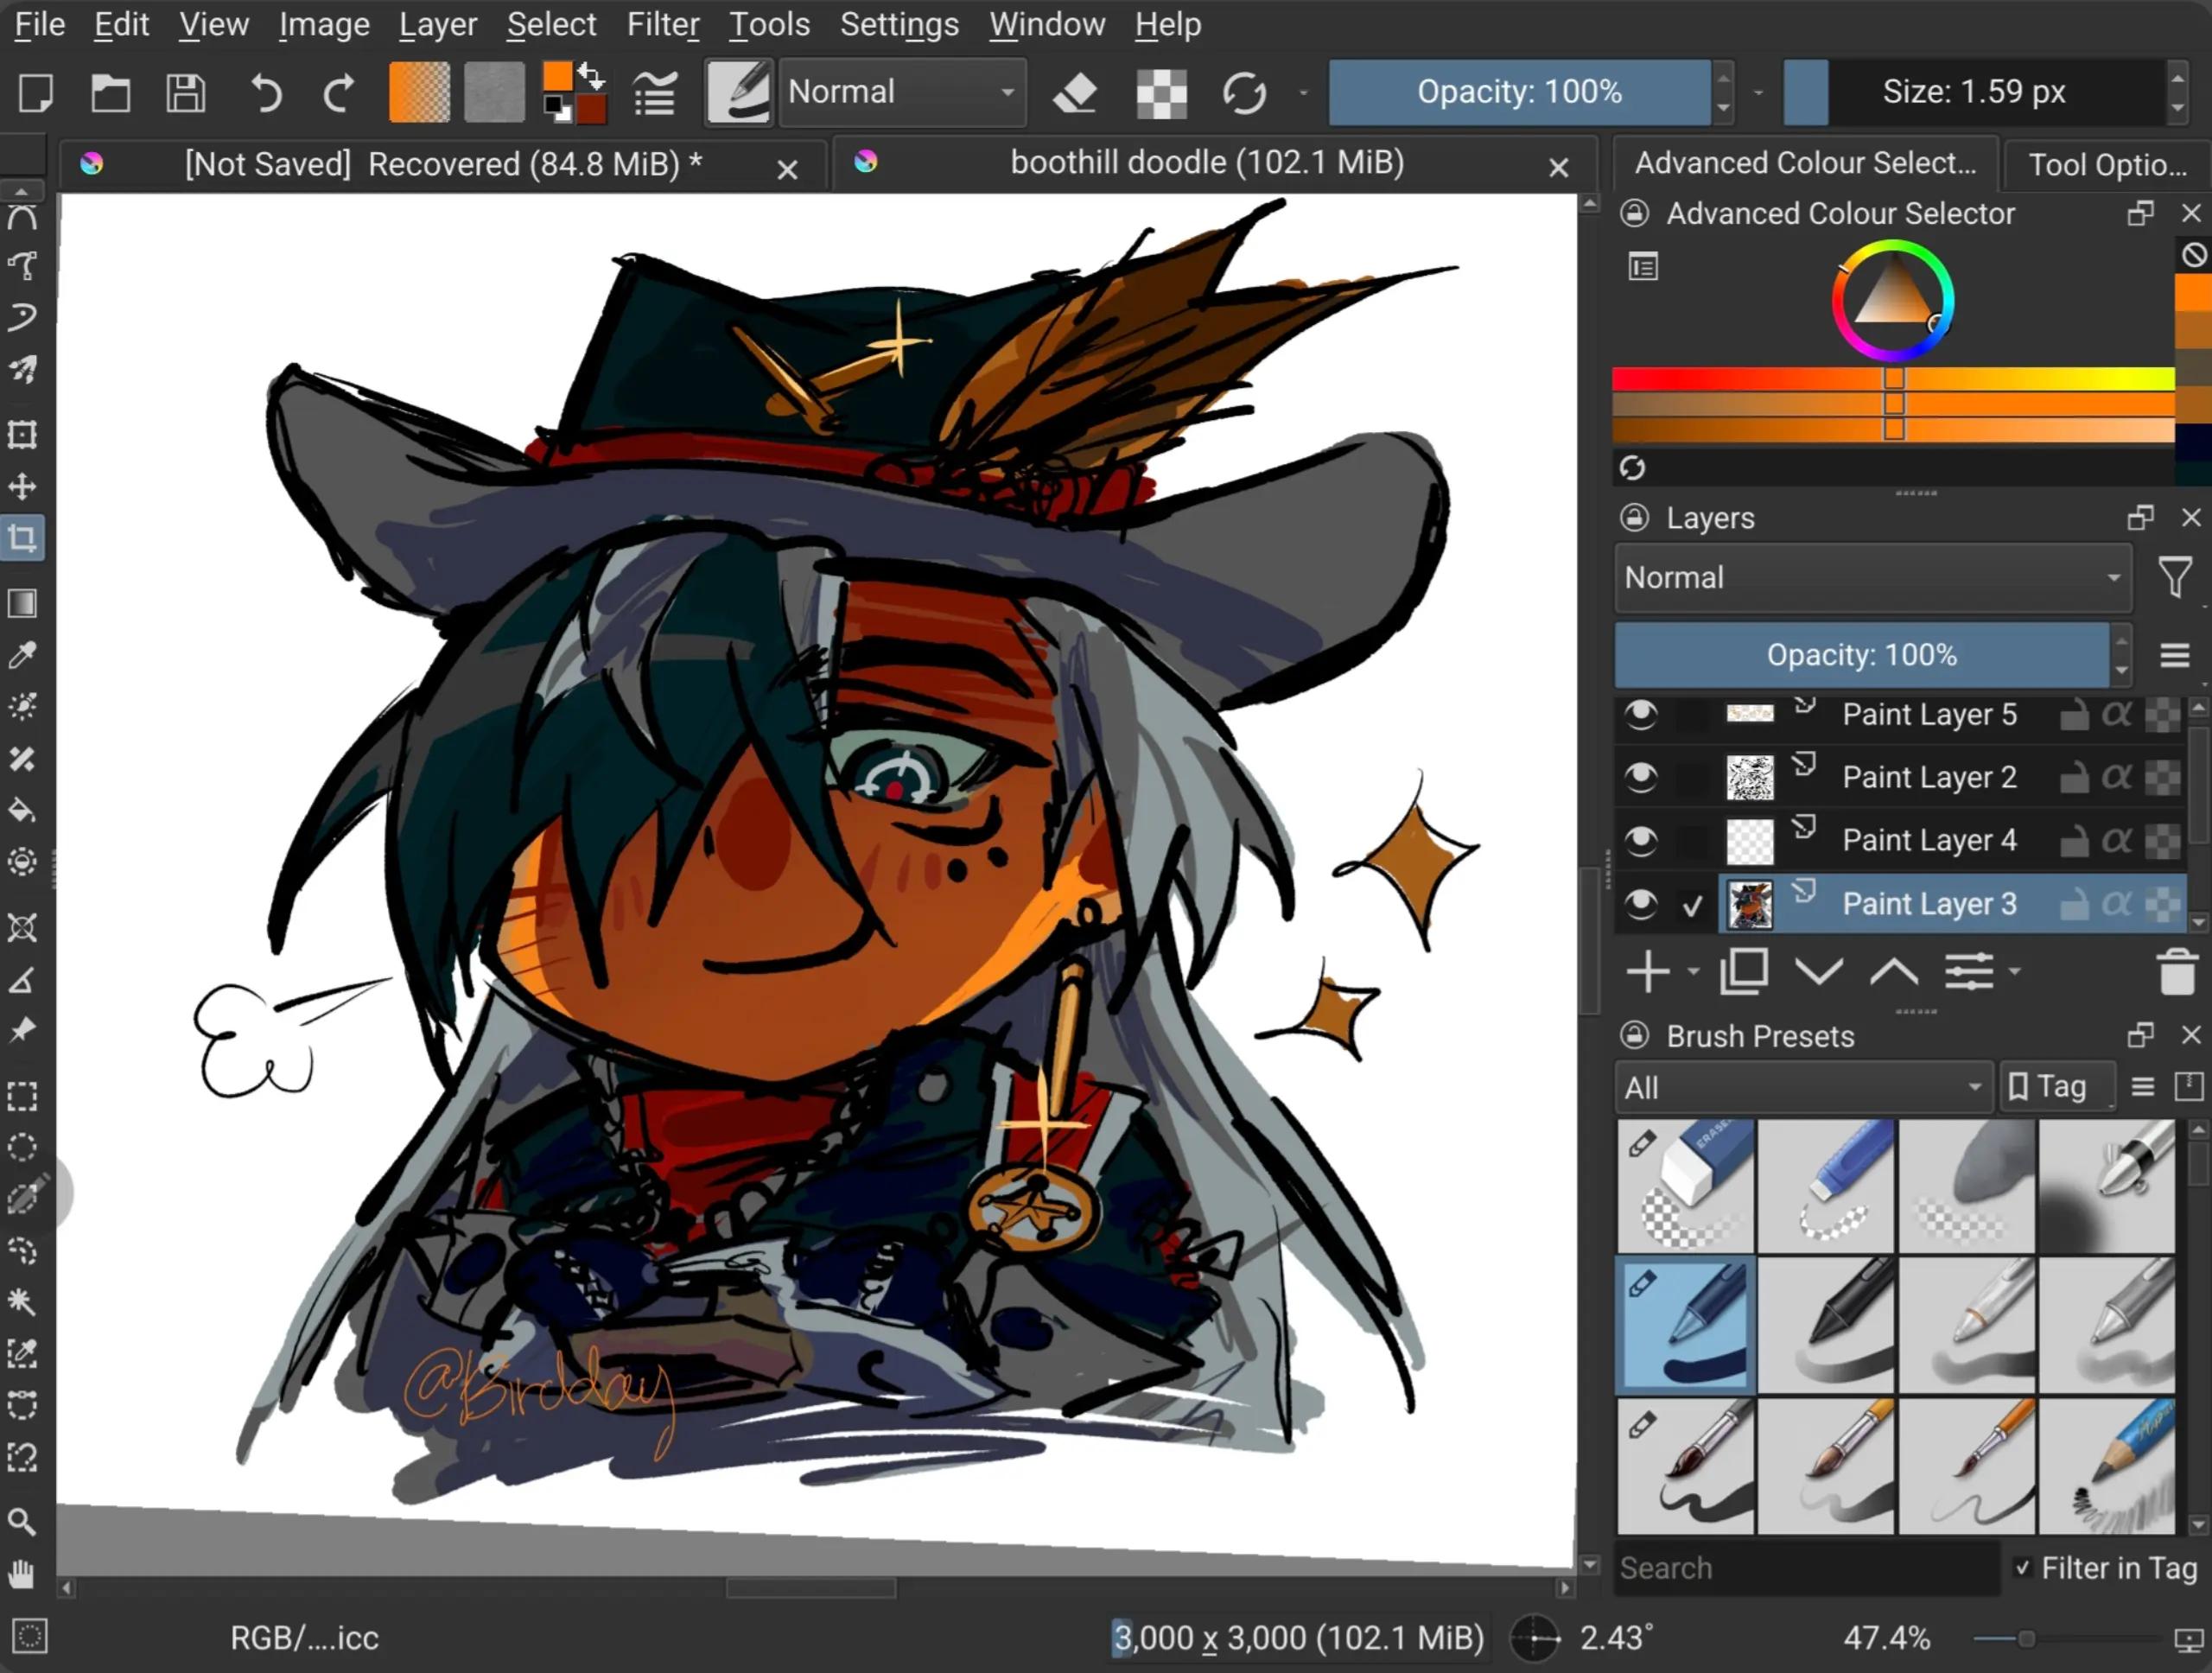Switch to the Tool Options docker tab
Viewport: 2212px width, 1673px height.
(2107, 164)
